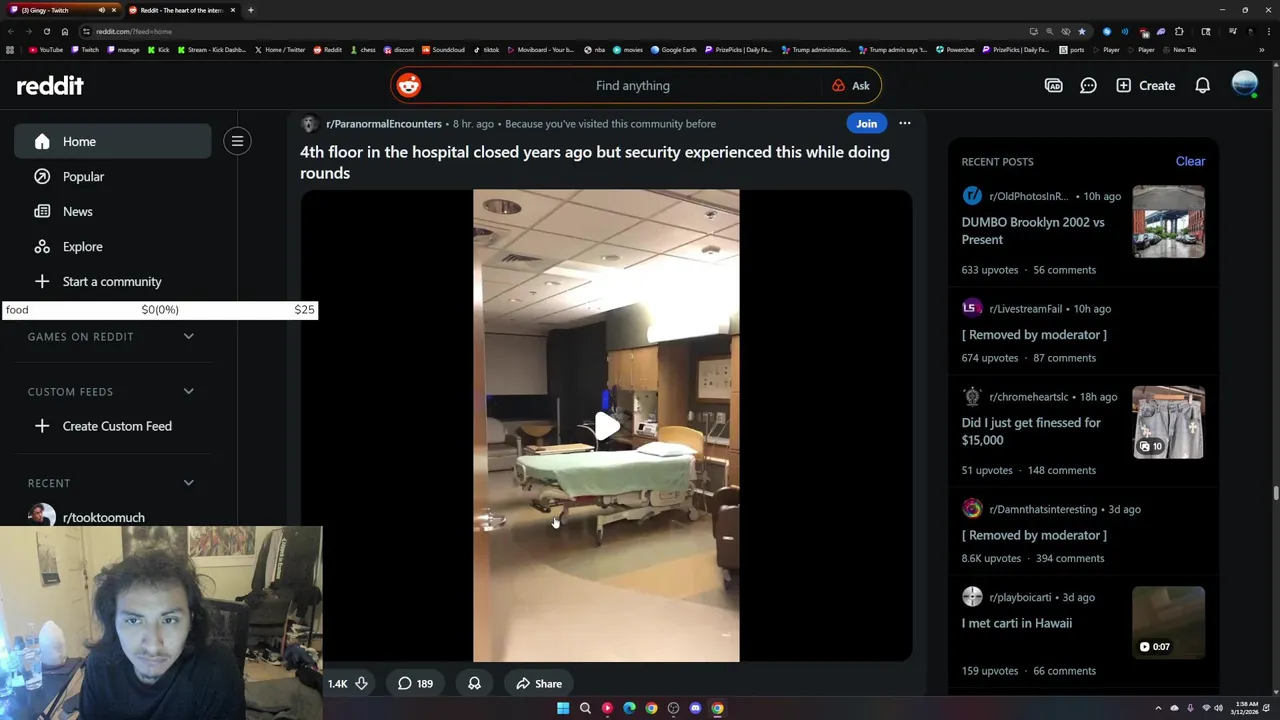This screenshot has width=1280, height=720.
Task: Switch to the Gingy Twitch browser tab
Action: [62, 10]
